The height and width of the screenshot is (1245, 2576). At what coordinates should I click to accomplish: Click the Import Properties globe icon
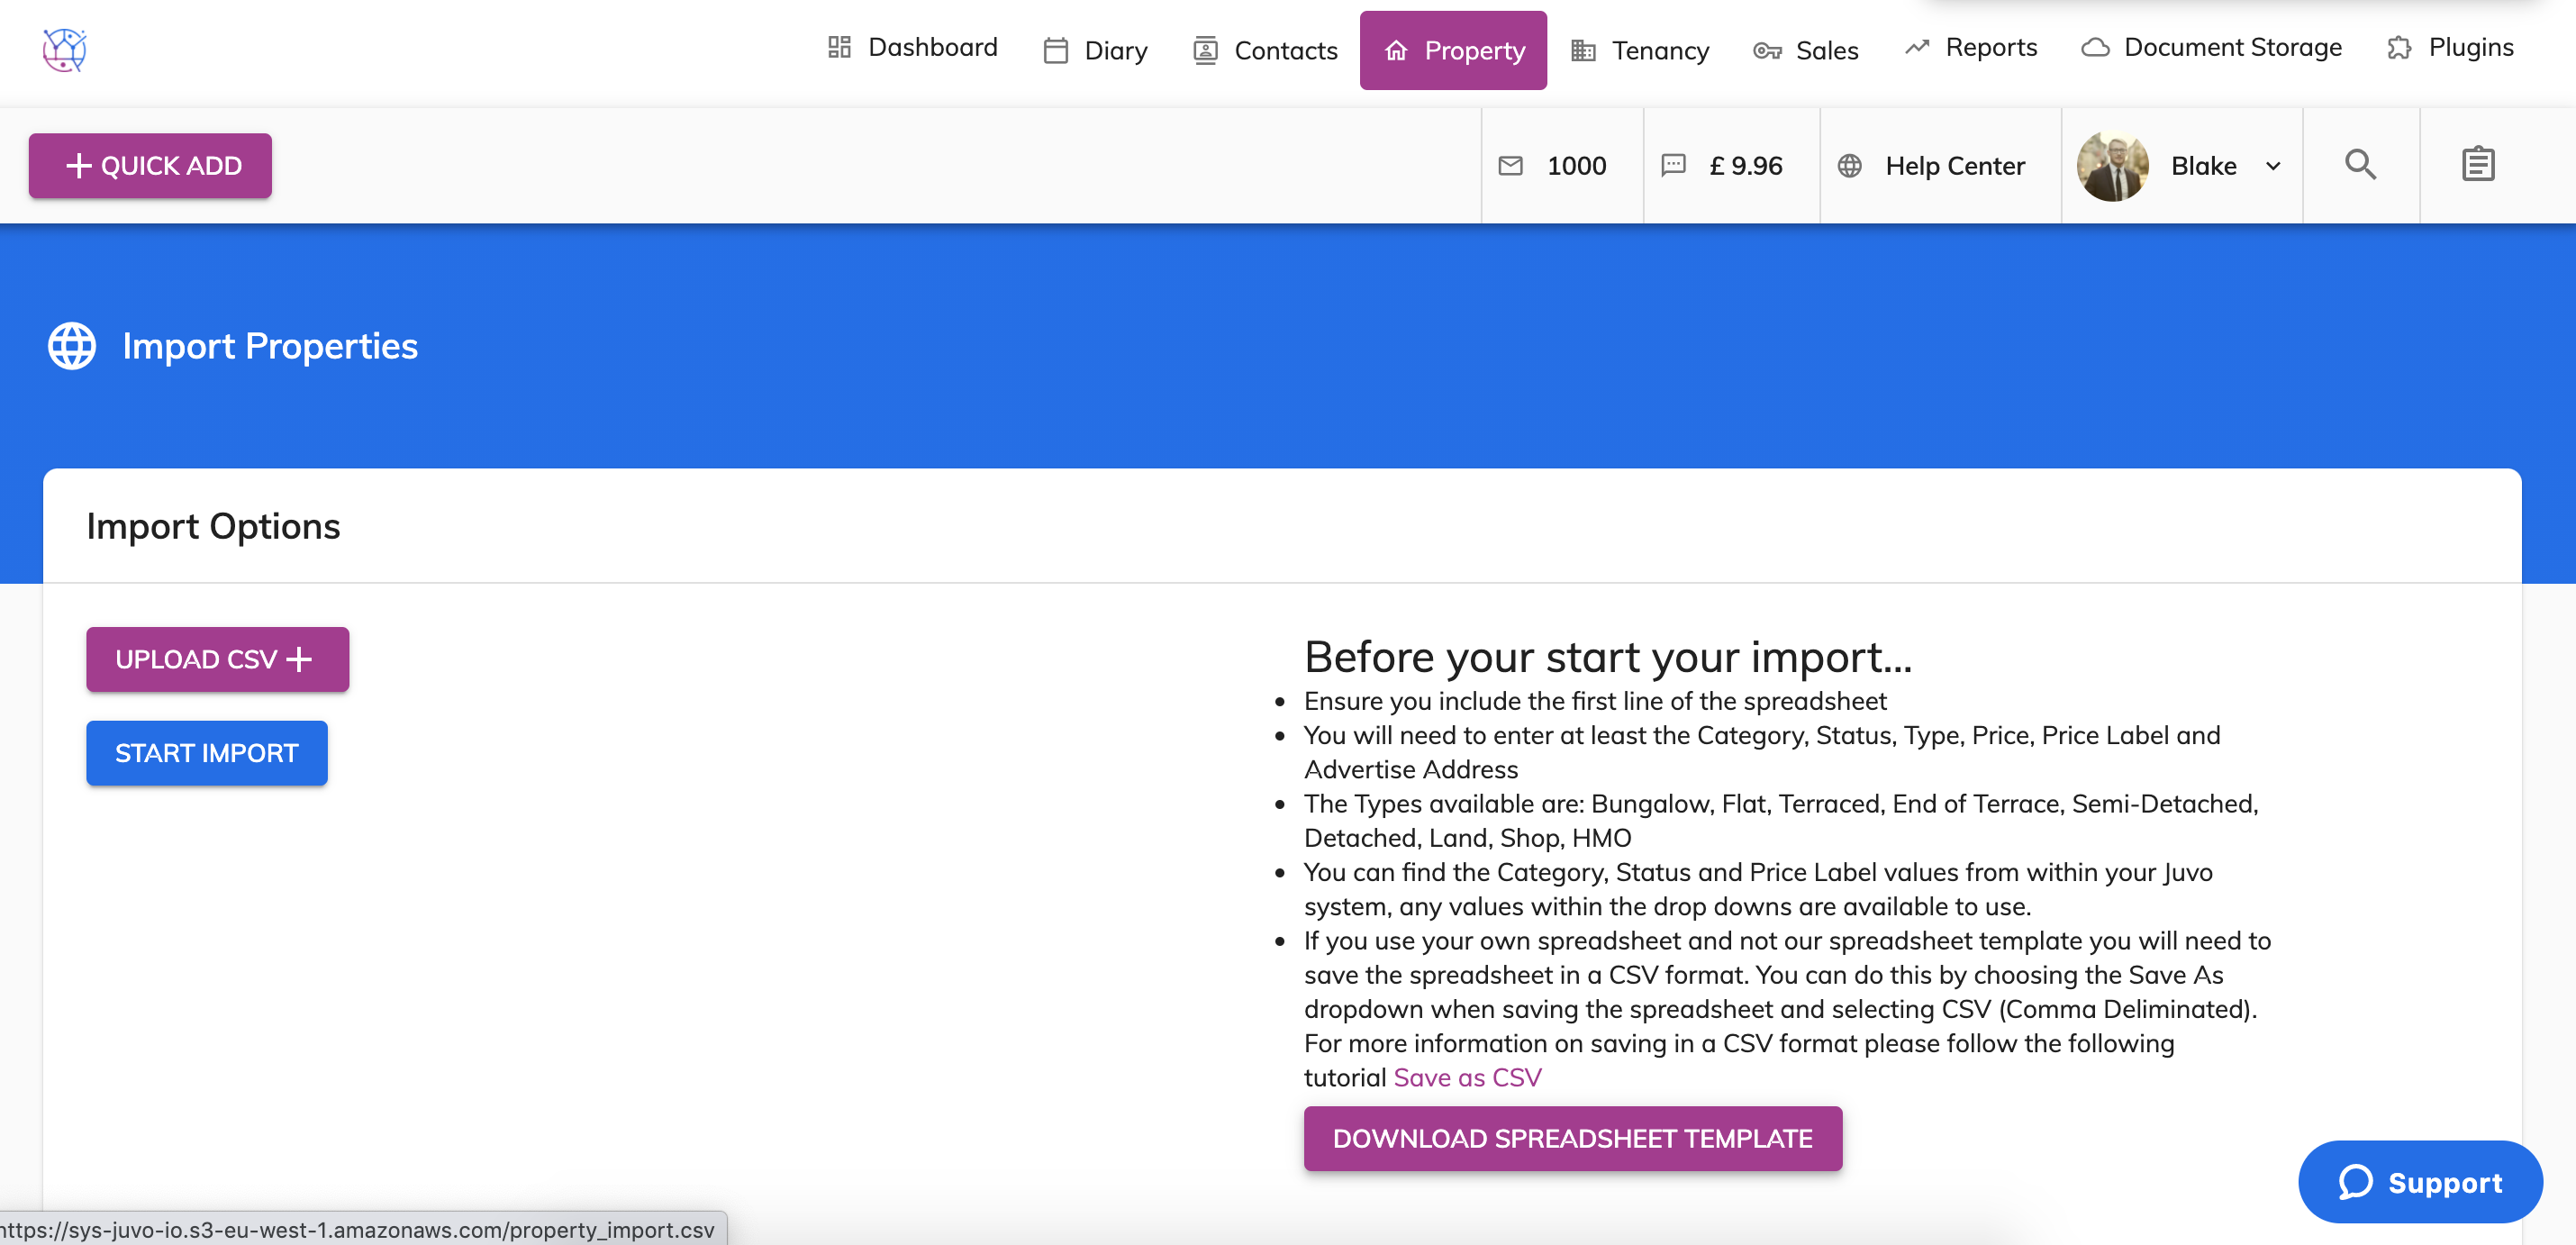click(72, 346)
